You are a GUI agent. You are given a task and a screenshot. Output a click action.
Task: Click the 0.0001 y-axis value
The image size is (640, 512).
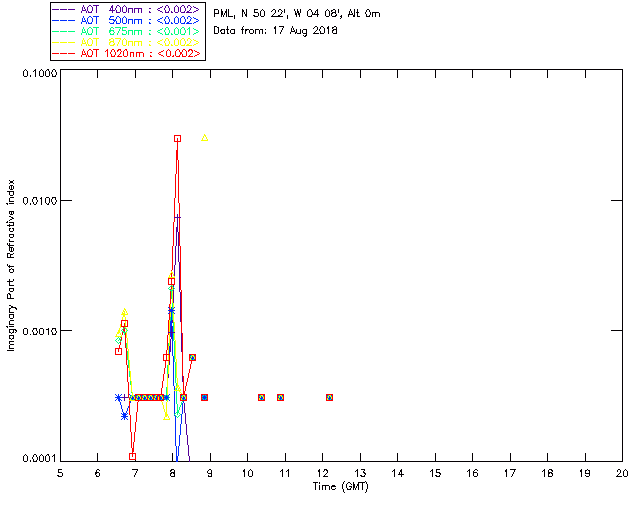40,459
